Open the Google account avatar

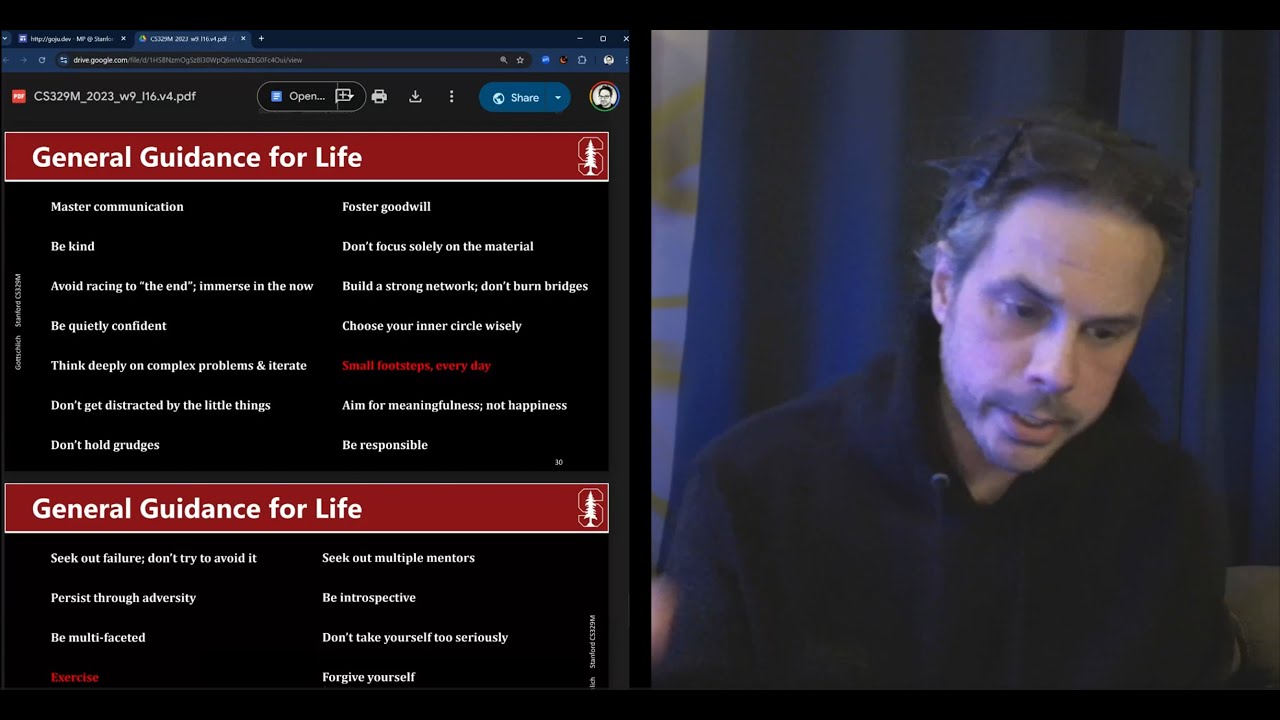click(x=603, y=97)
